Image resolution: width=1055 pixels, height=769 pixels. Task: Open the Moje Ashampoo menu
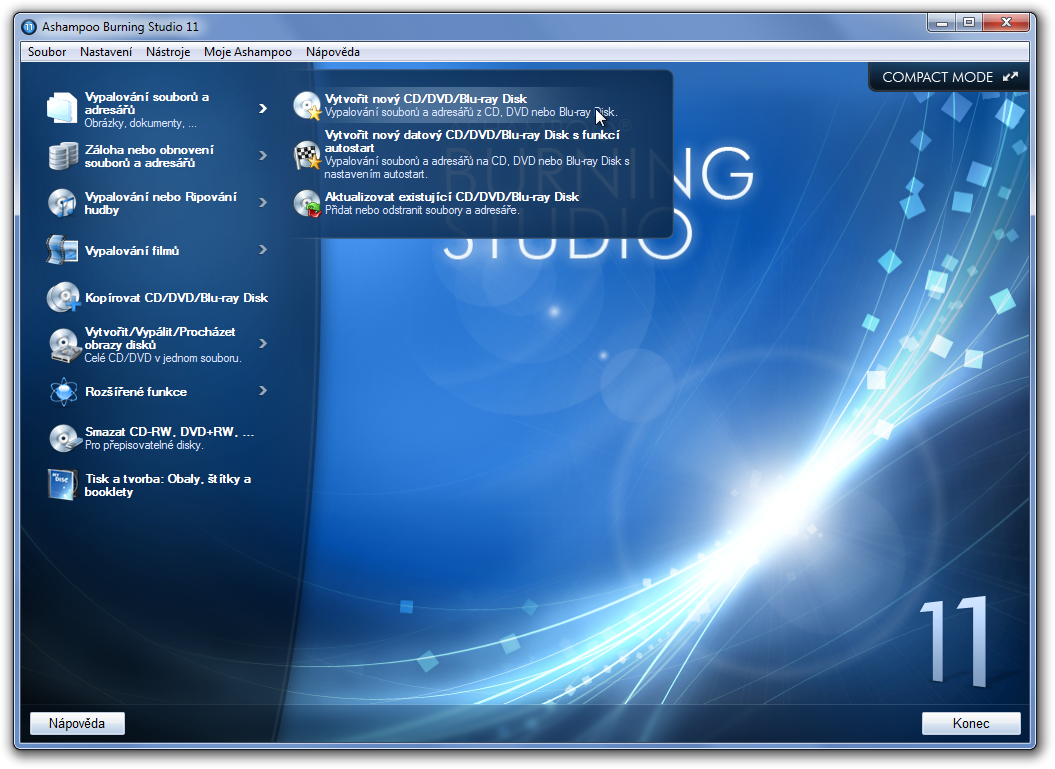click(x=248, y=52)
